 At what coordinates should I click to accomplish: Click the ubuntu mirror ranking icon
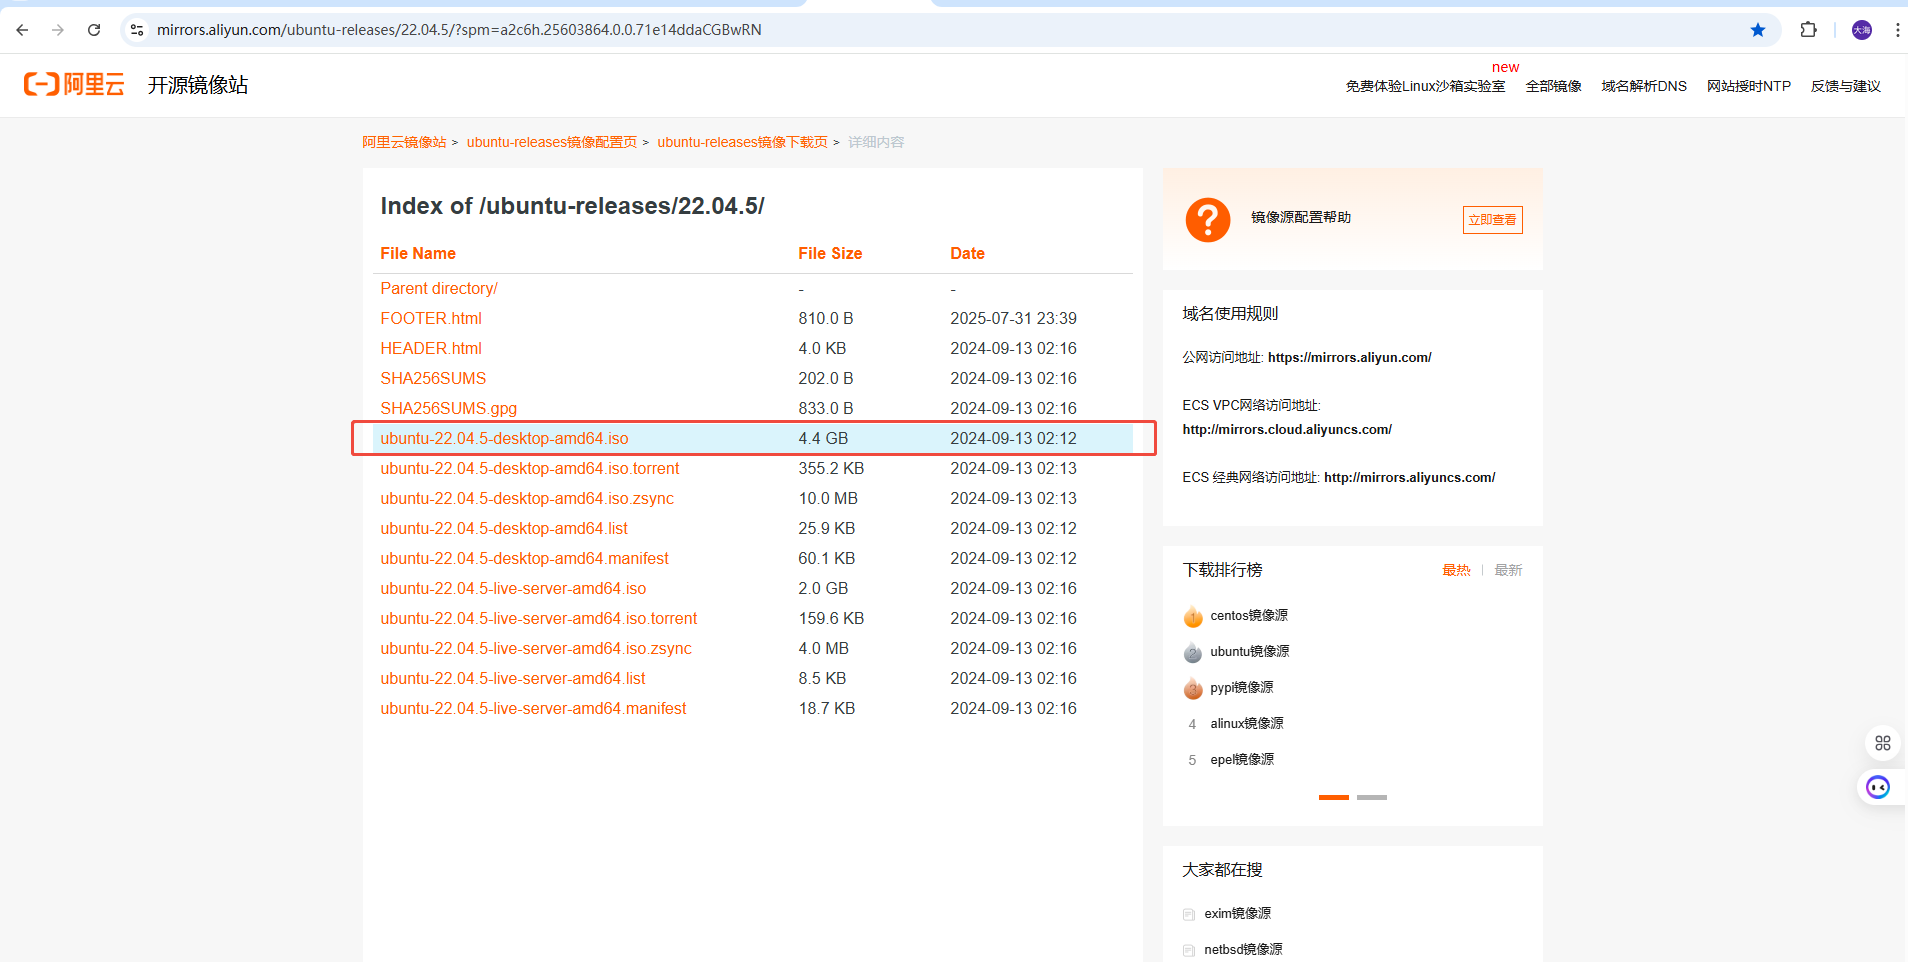coord(1193,652)
